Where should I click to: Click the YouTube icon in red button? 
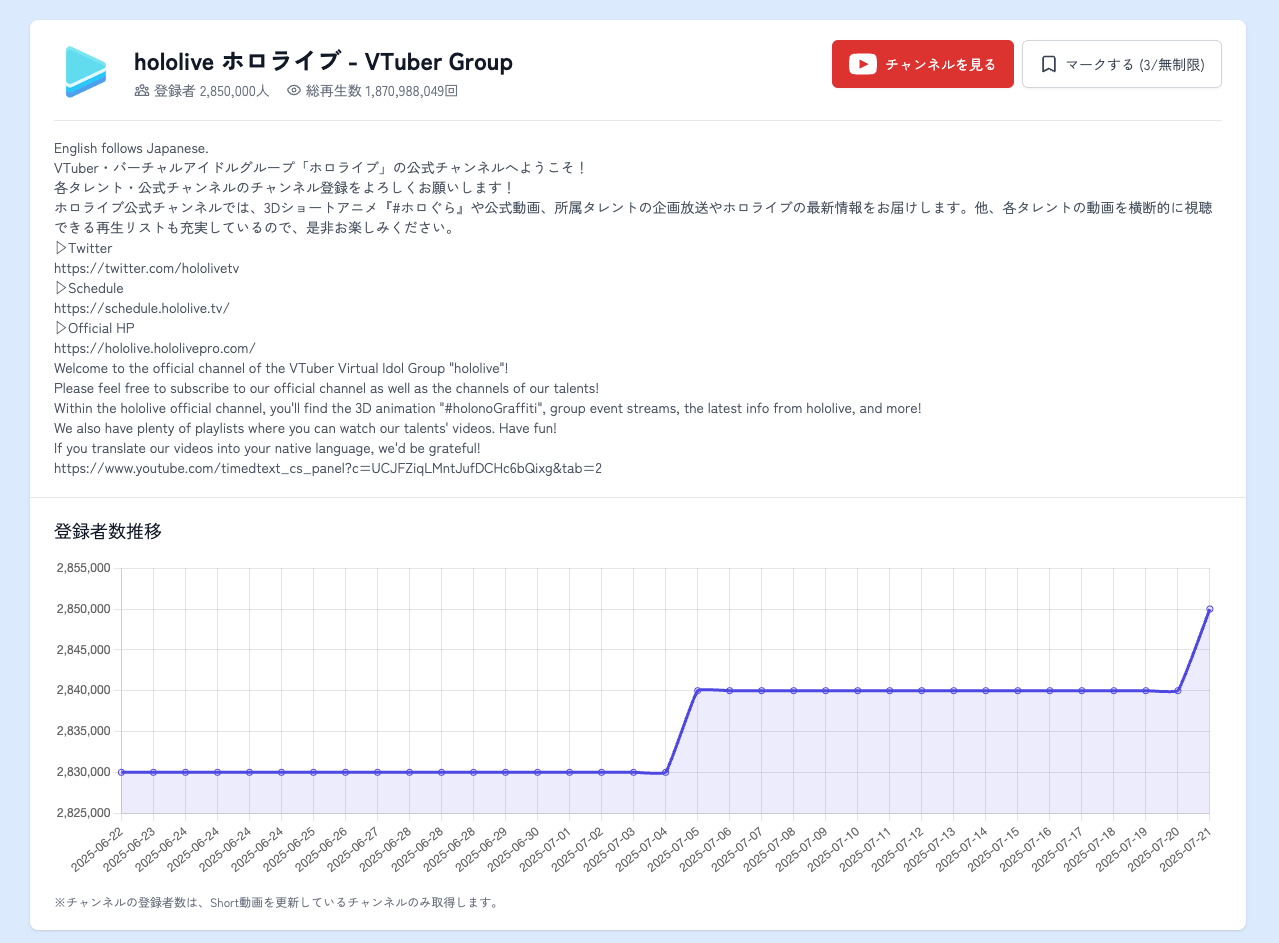[x=863, y=64]
